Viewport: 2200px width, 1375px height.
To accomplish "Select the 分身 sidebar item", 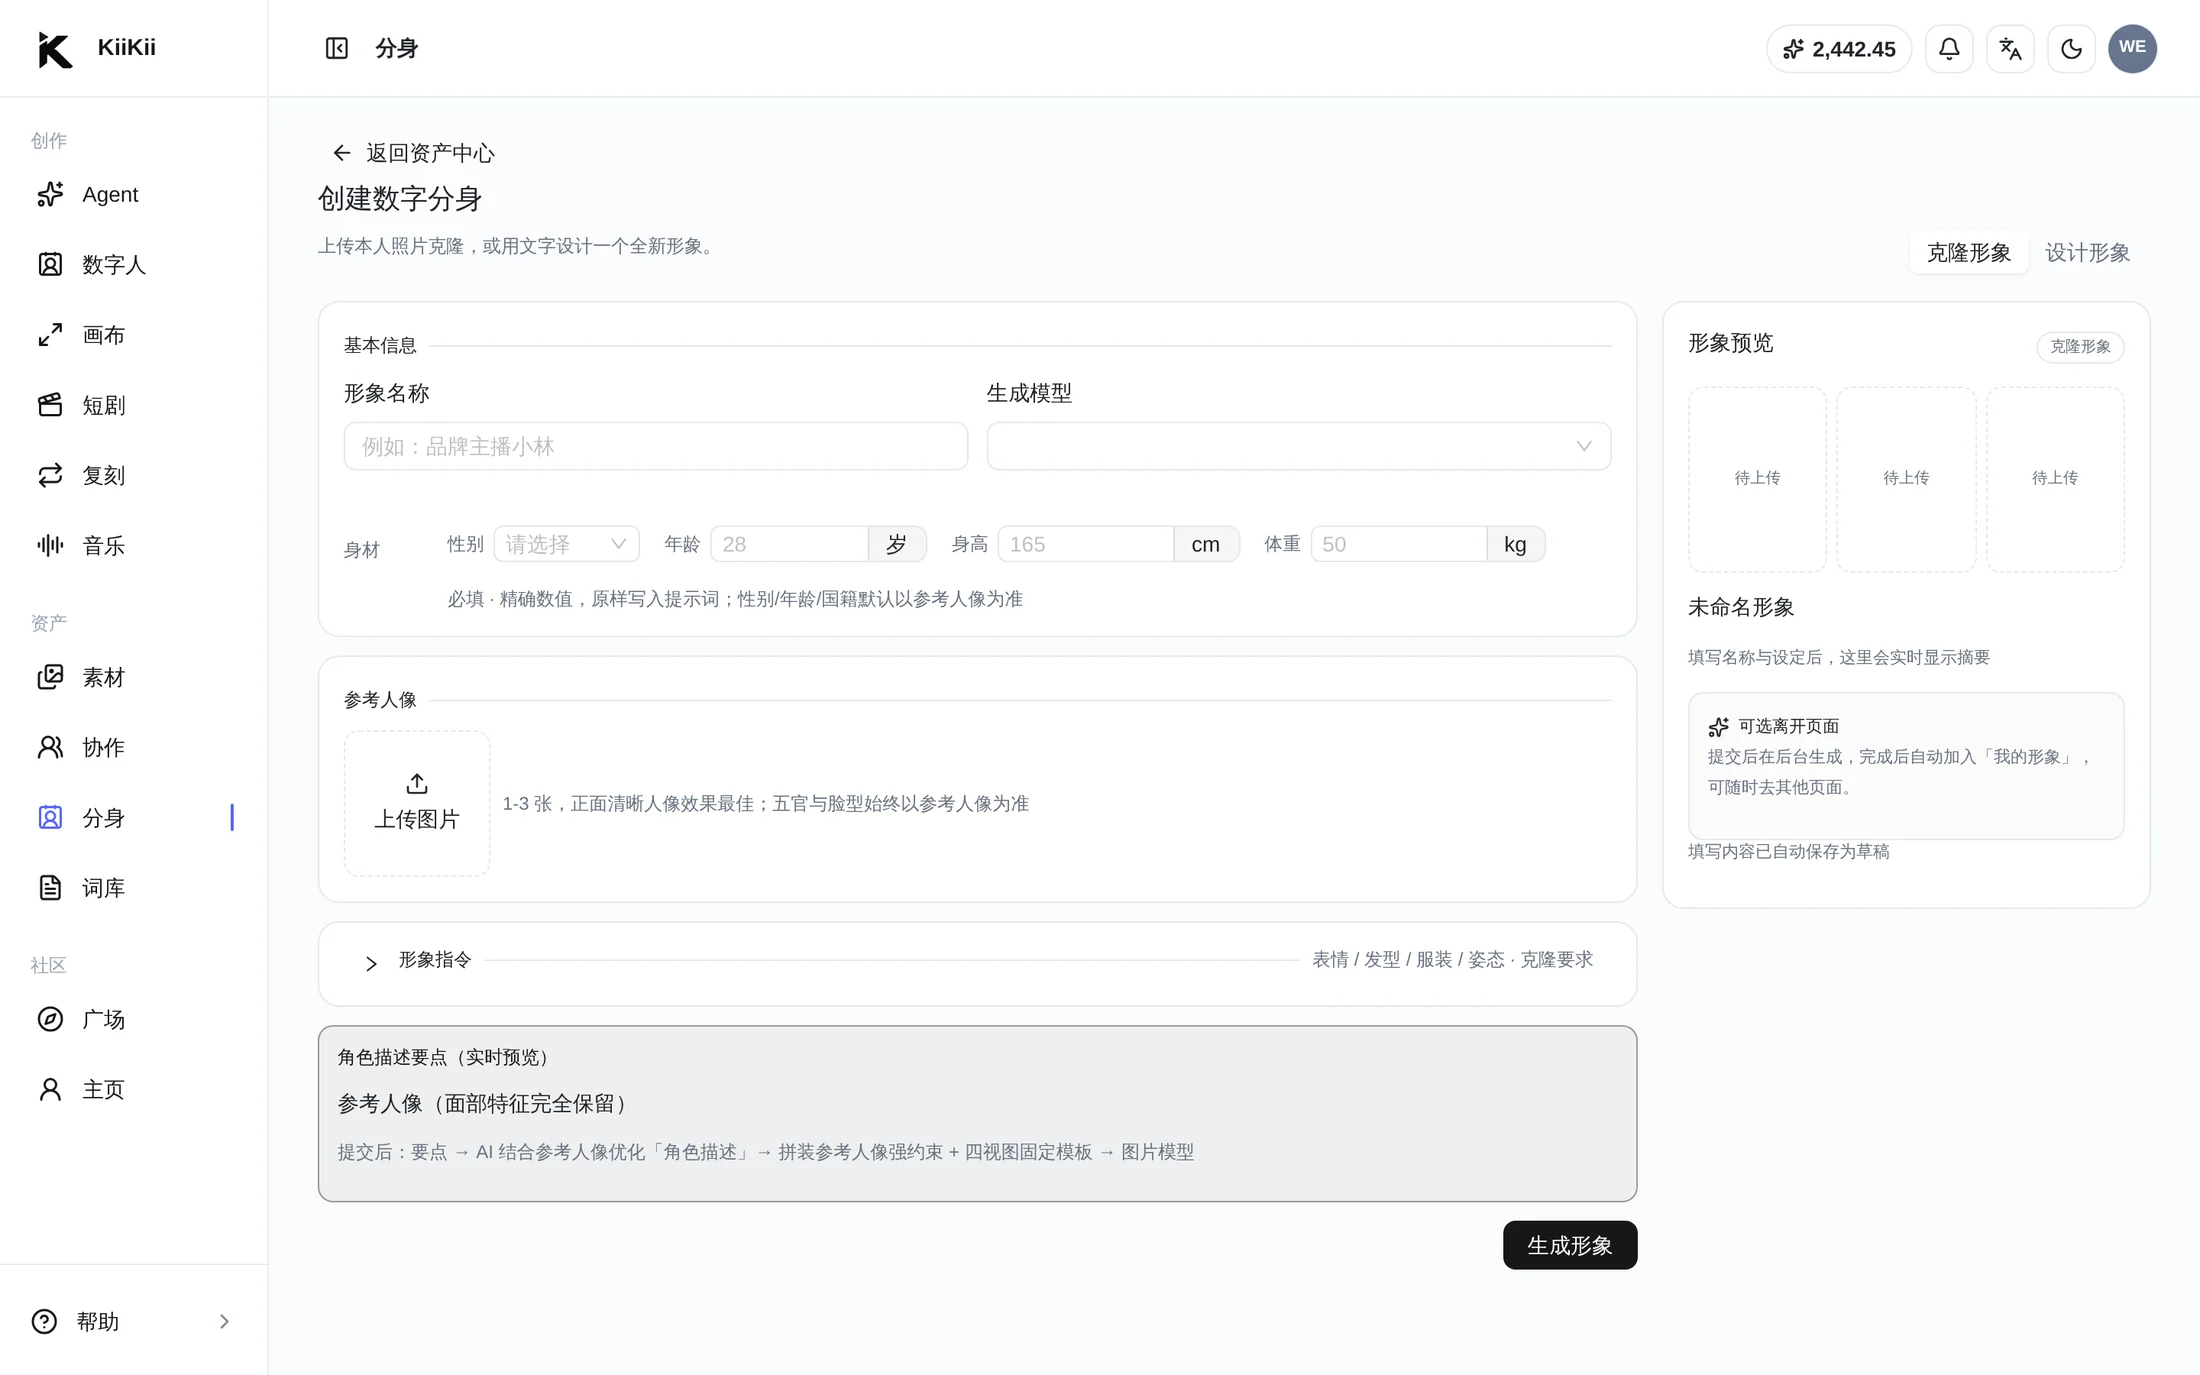I will pos(133,817).
